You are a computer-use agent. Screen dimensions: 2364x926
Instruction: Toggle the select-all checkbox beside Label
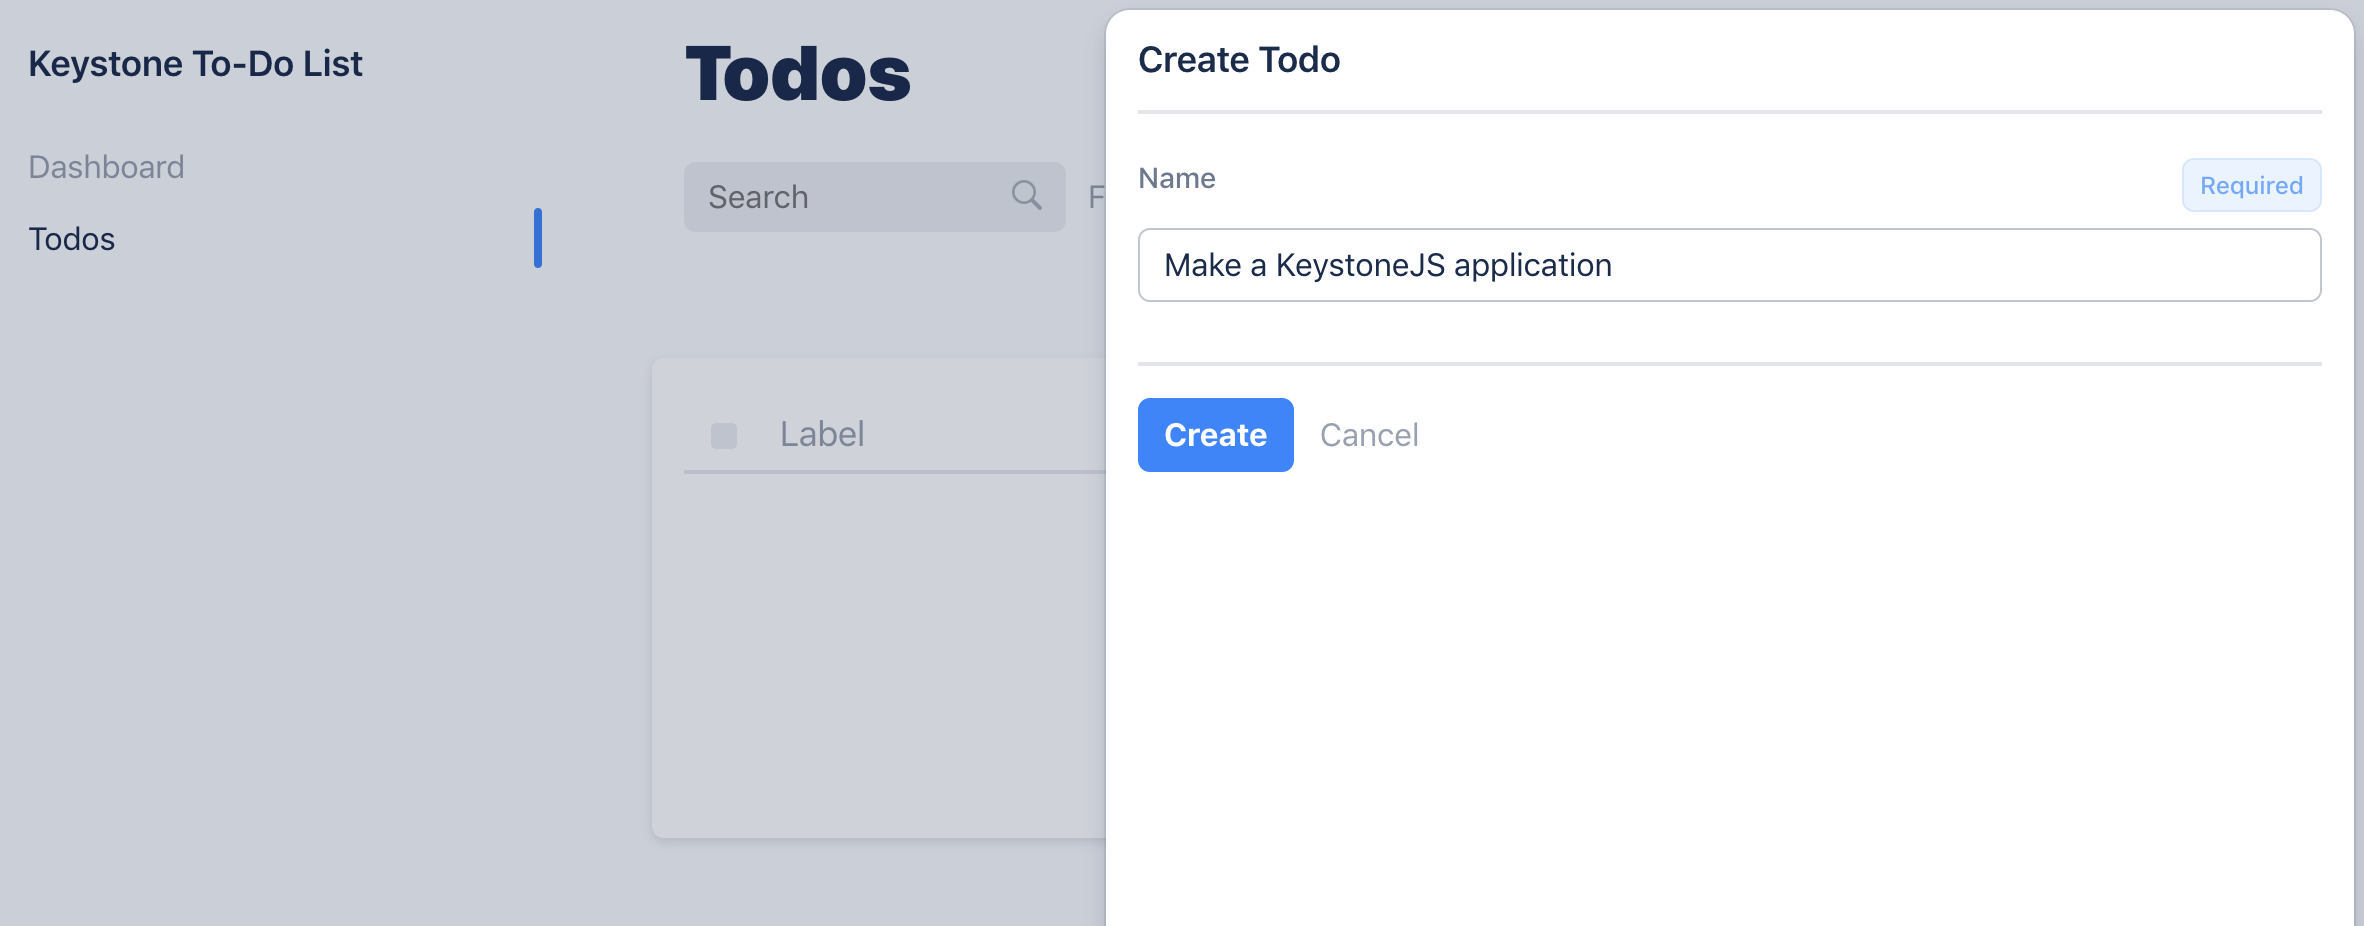(724, 435)
